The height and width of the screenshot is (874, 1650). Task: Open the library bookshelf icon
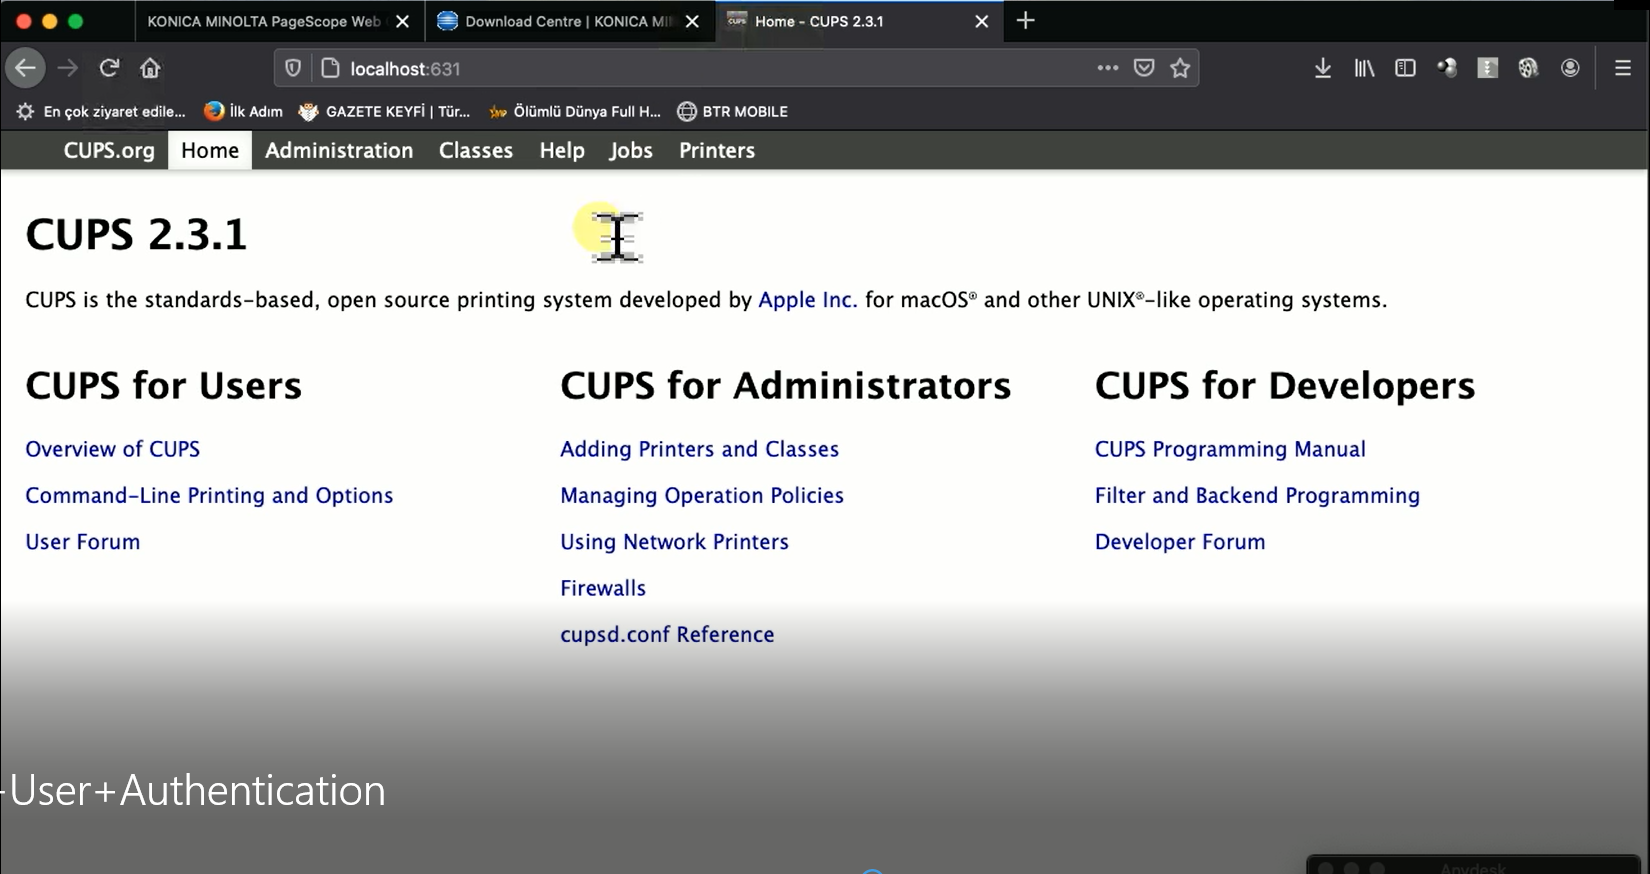point(1364,68)
